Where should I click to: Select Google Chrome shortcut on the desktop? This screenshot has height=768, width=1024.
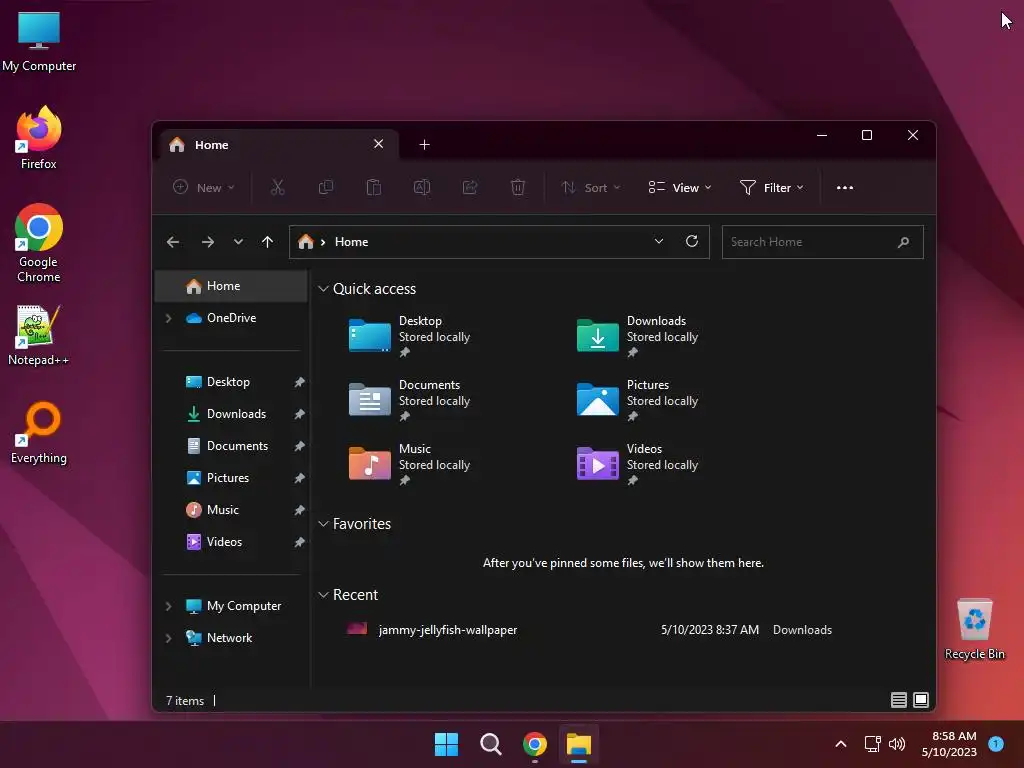[39, 243]
